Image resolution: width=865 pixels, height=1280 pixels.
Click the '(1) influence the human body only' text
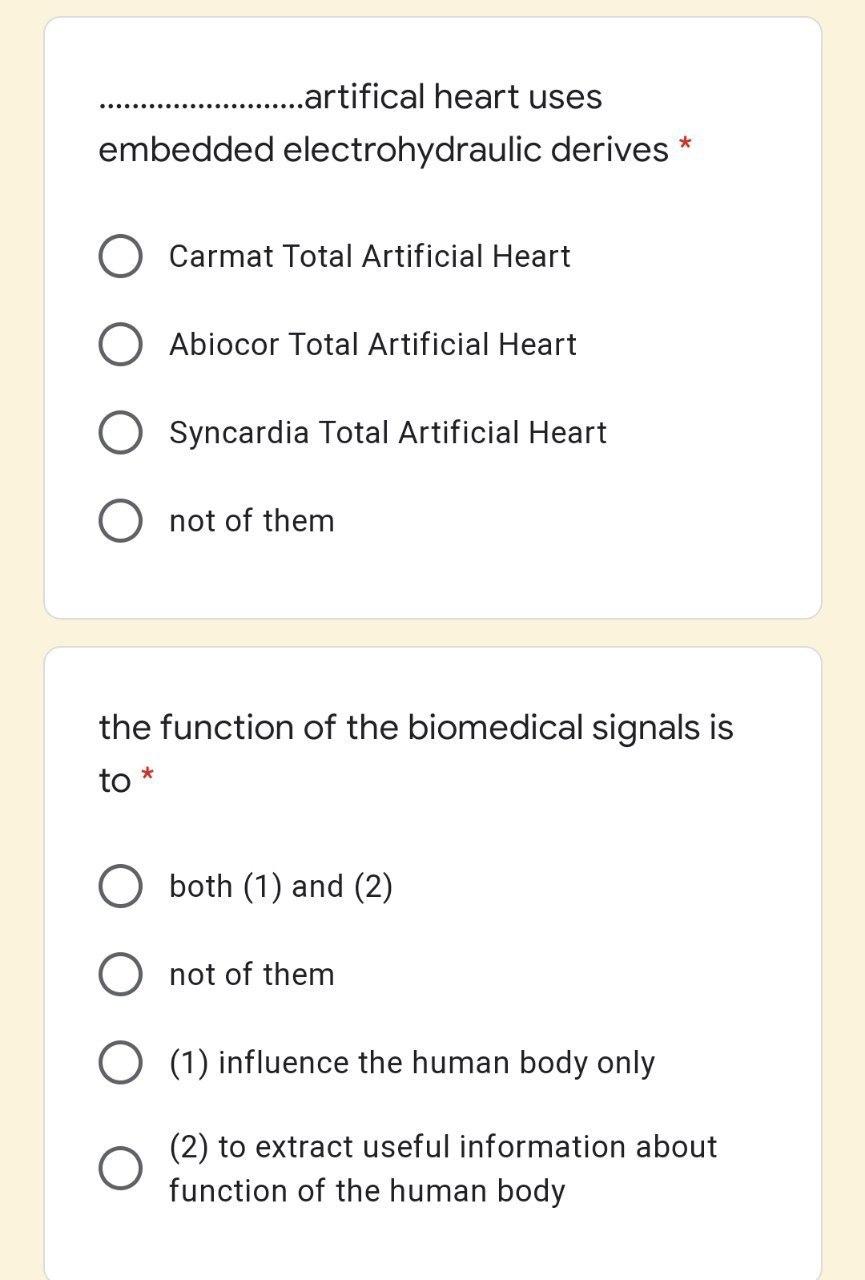pyautogui.click(x=412, y=1063)
